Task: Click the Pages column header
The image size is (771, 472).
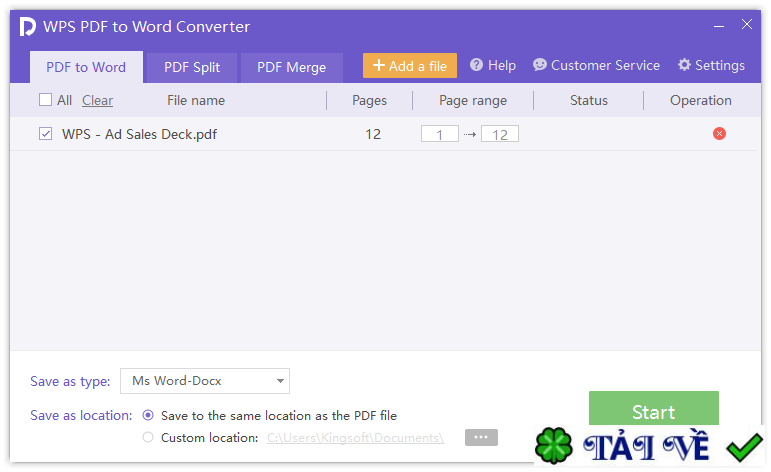Action: (x=369, y=100)
